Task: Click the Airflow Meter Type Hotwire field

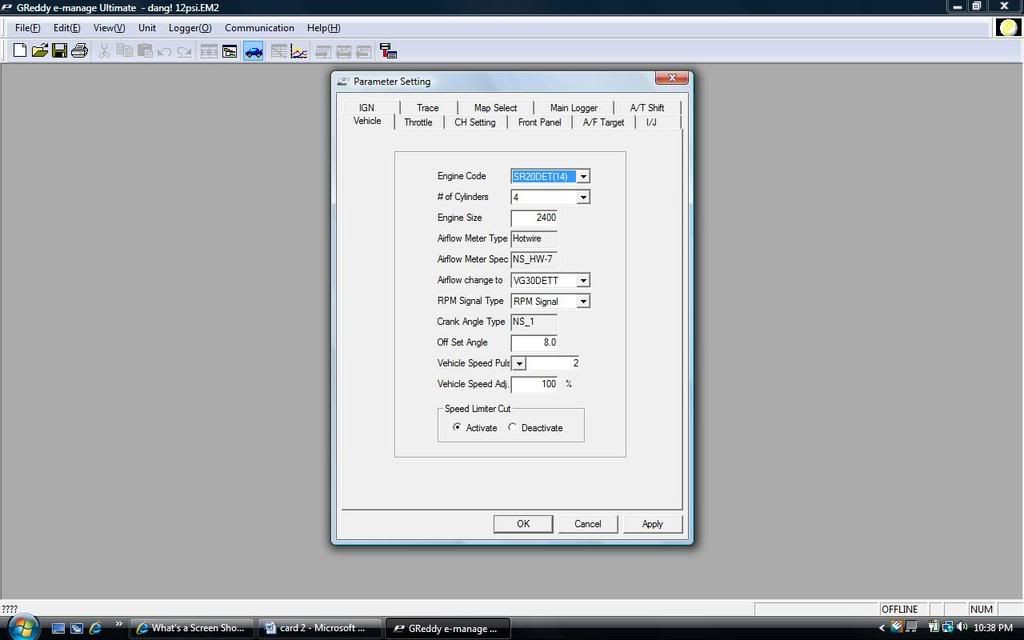Action: [x=534, y=239]
